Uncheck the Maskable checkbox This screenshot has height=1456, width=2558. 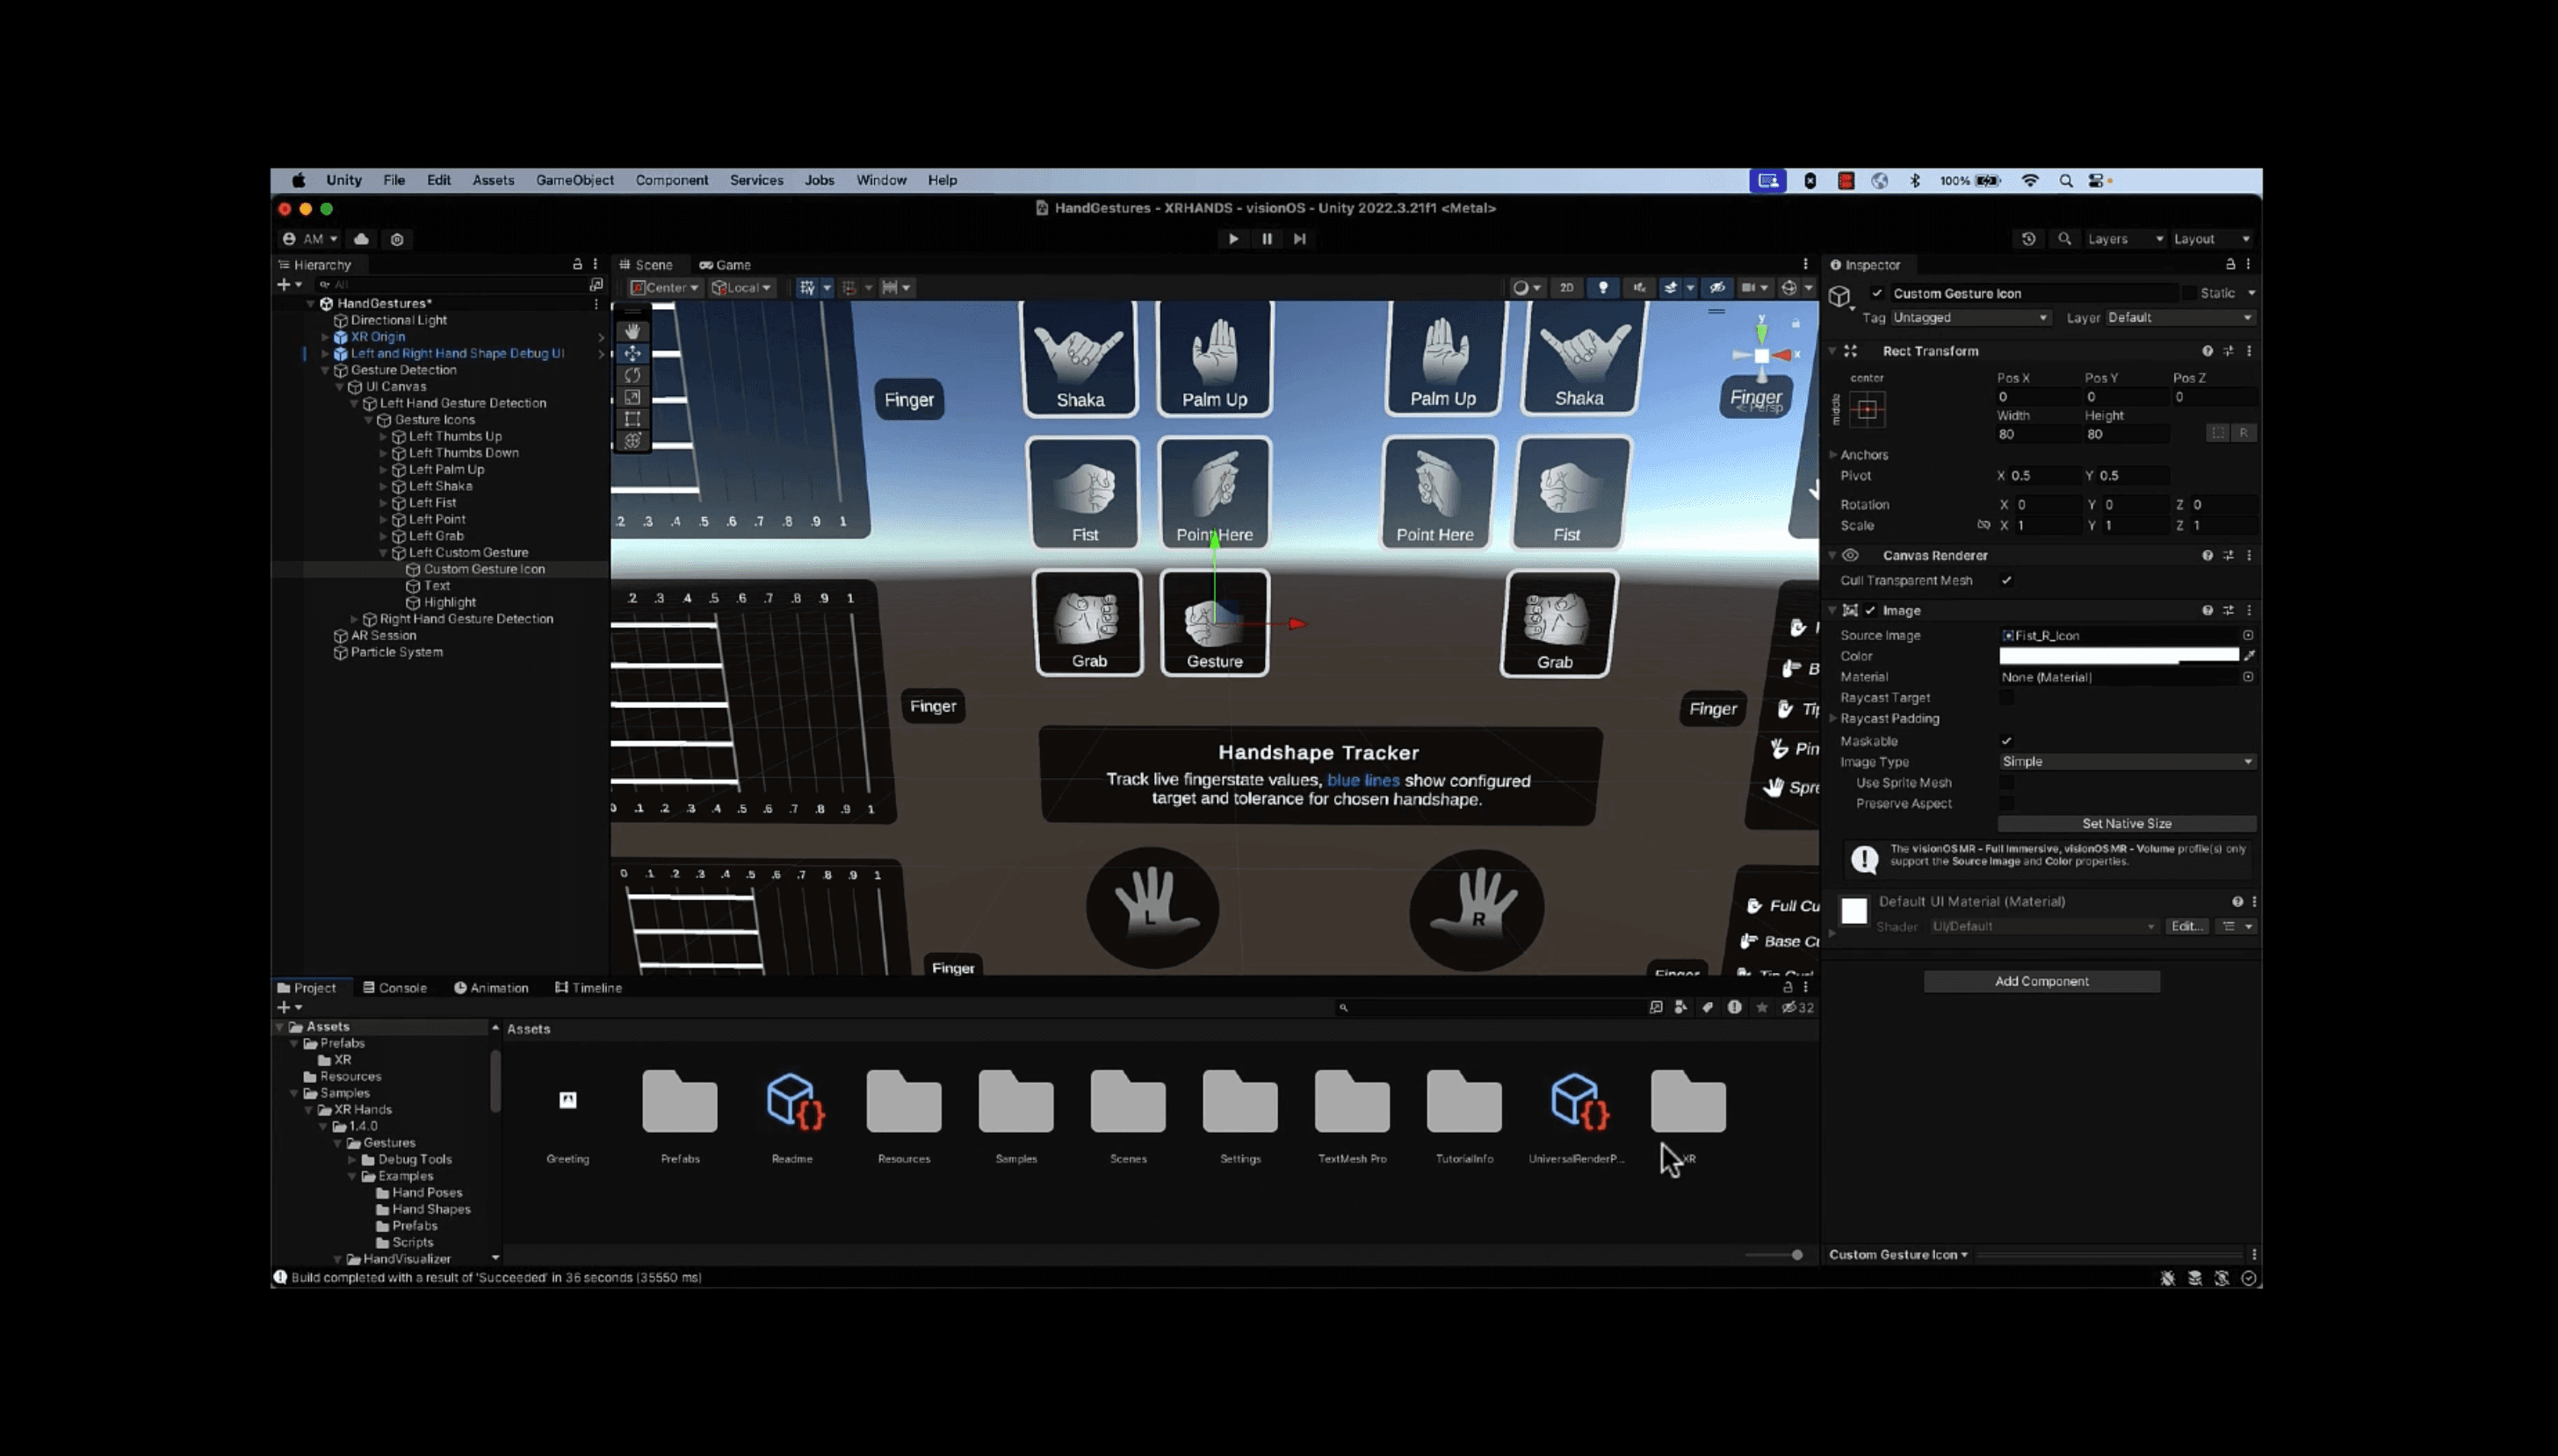tap(2006, 741)
